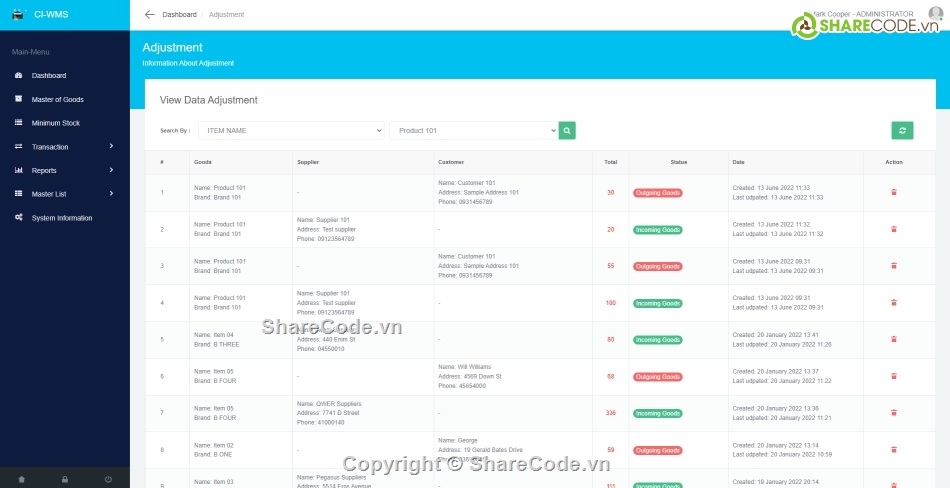
Task: Click Outgoing Goods badge in row 3
Action: coord(657,266)
